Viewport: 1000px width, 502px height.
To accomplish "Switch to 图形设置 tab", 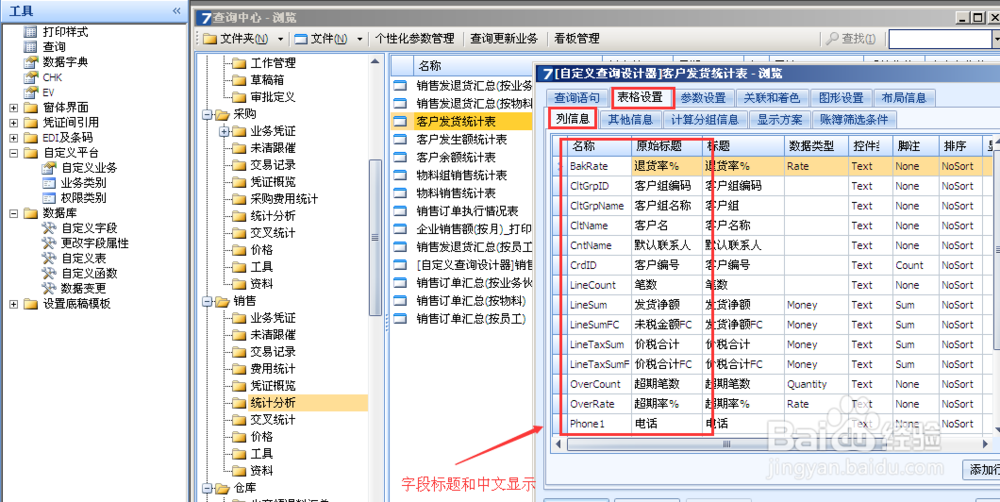I will coord(841,98).
